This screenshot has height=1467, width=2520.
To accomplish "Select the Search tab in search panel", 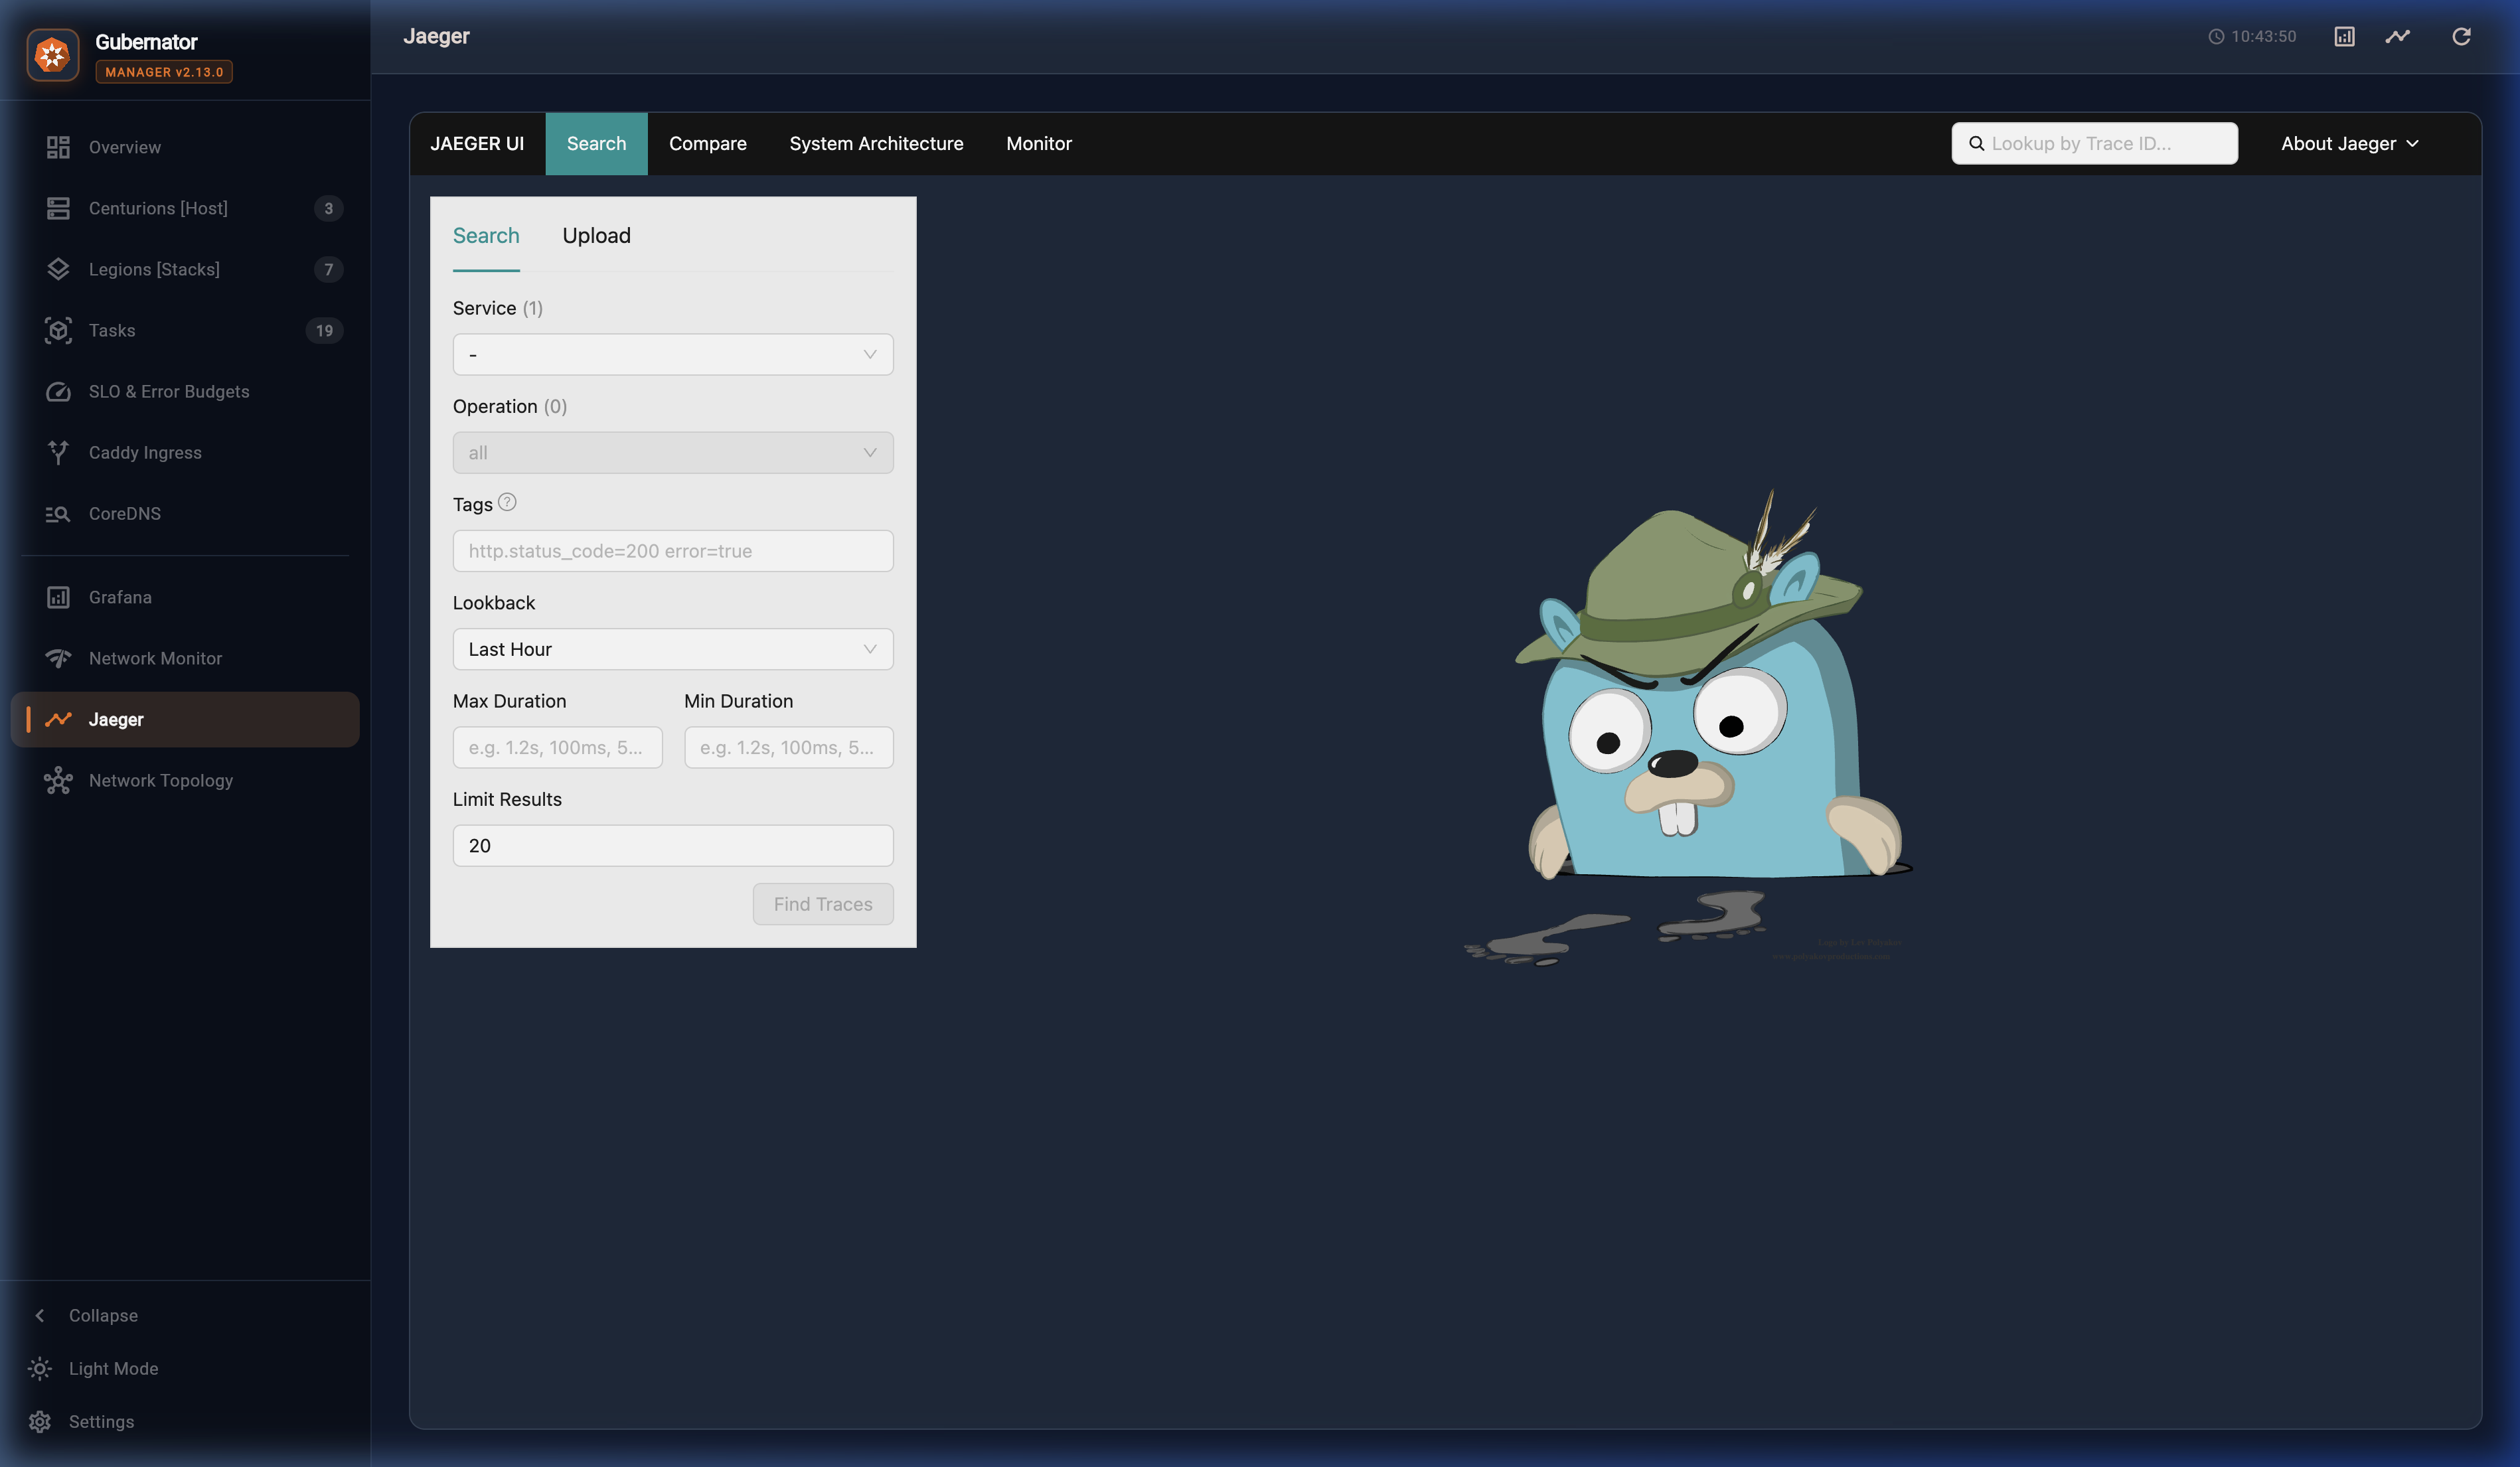I will tap(486, 235).
